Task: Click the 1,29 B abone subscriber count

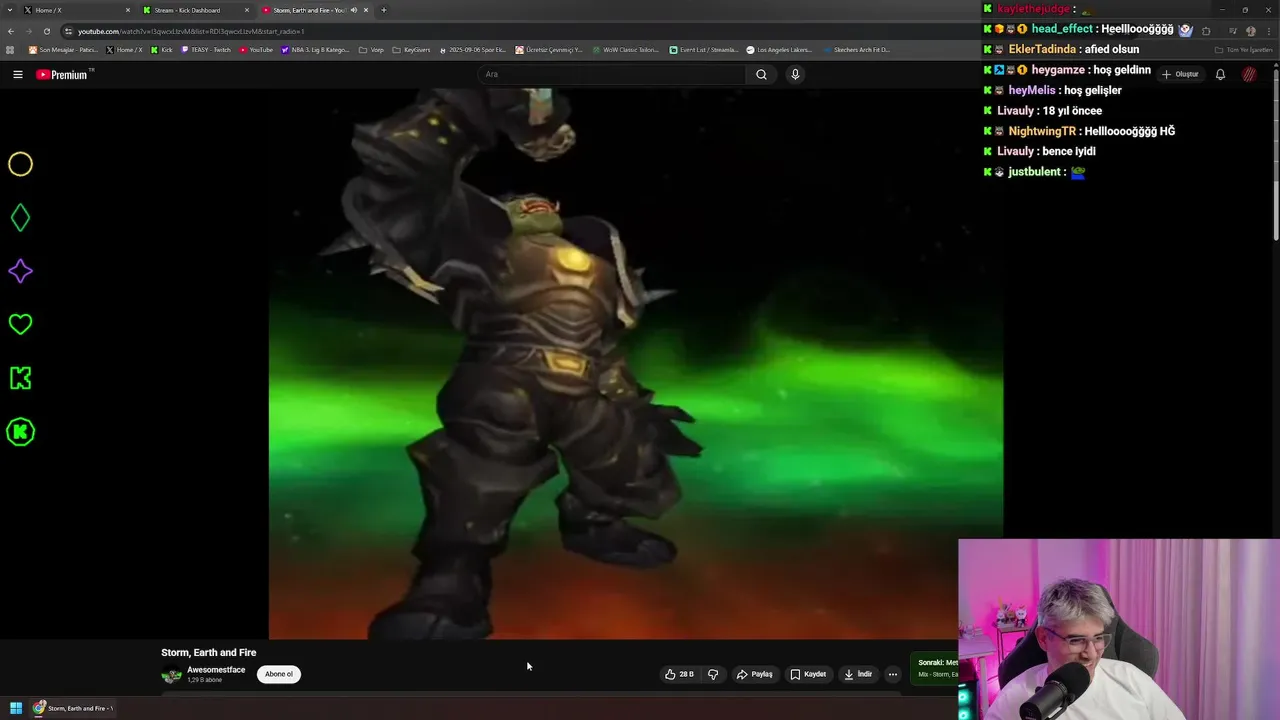Action: 205,680
